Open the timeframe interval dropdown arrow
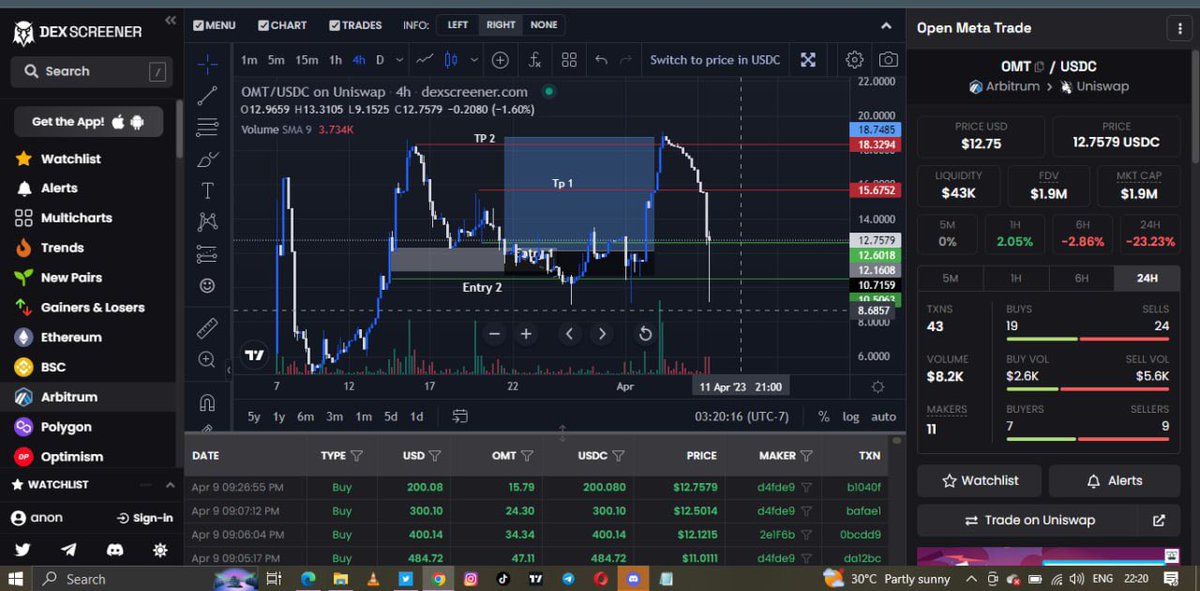 pos(399,60)
